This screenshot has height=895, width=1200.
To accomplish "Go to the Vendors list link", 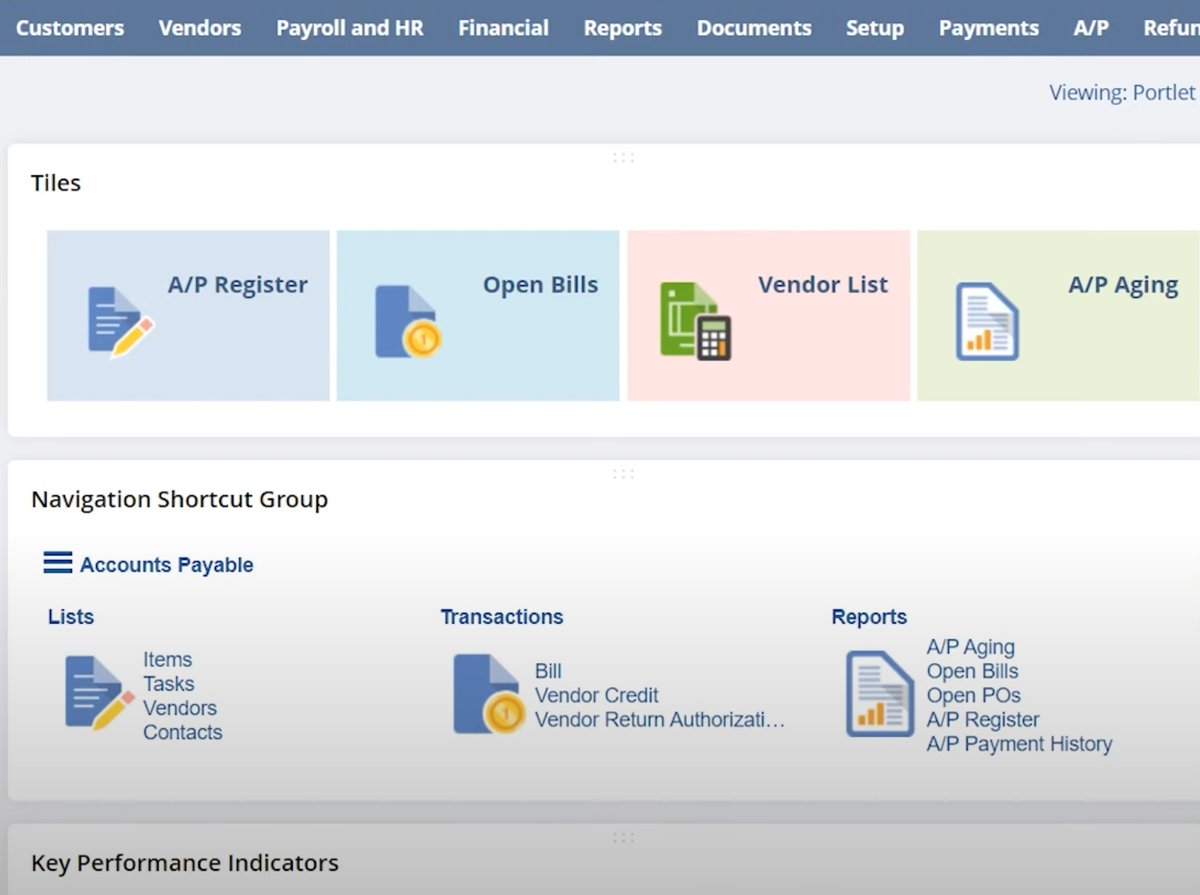I will [x=179, y=708].
